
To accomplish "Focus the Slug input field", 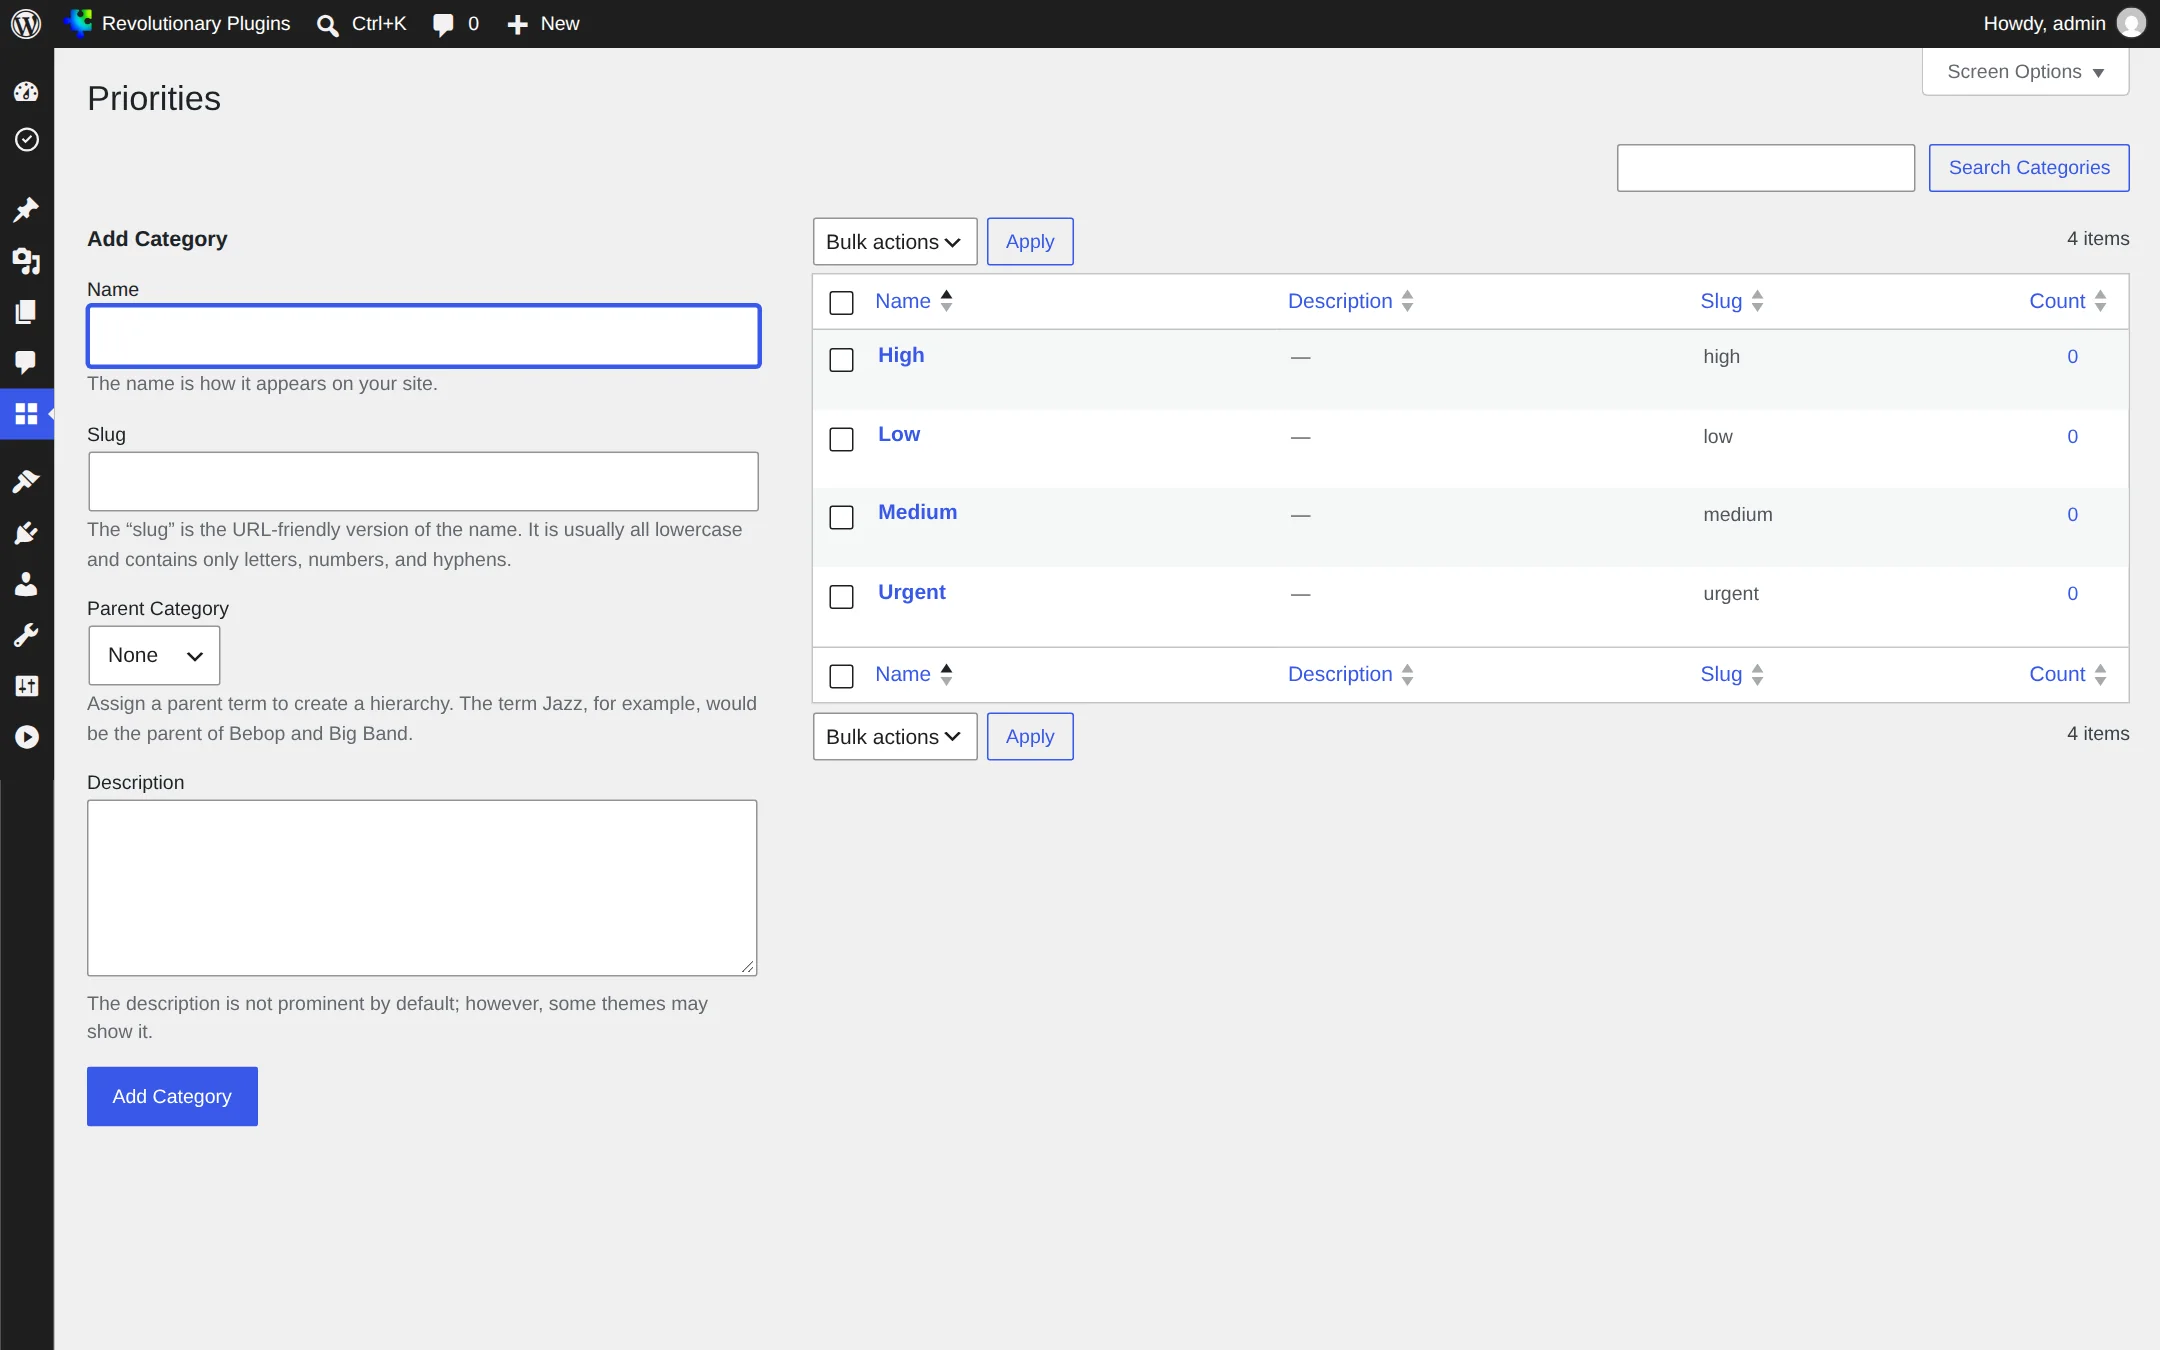I will (x=423, y=481).
